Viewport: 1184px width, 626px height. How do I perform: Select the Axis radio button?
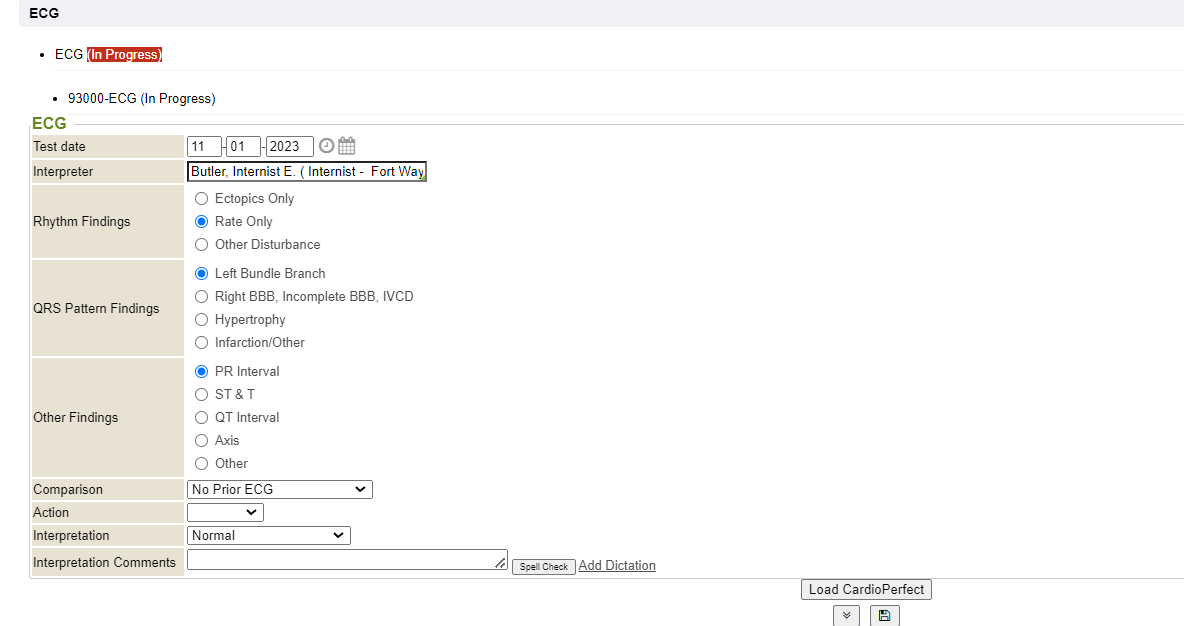coord(202,441)
